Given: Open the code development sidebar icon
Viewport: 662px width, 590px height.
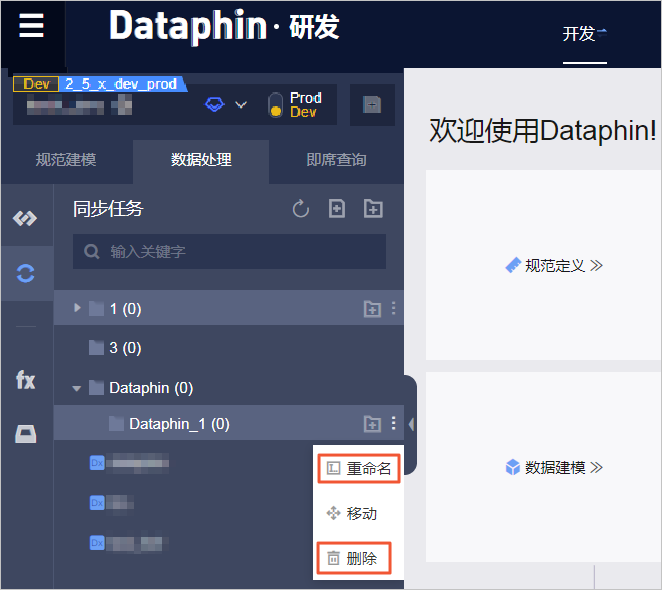Looking at the screenshot, I should [x=25, y=218].
